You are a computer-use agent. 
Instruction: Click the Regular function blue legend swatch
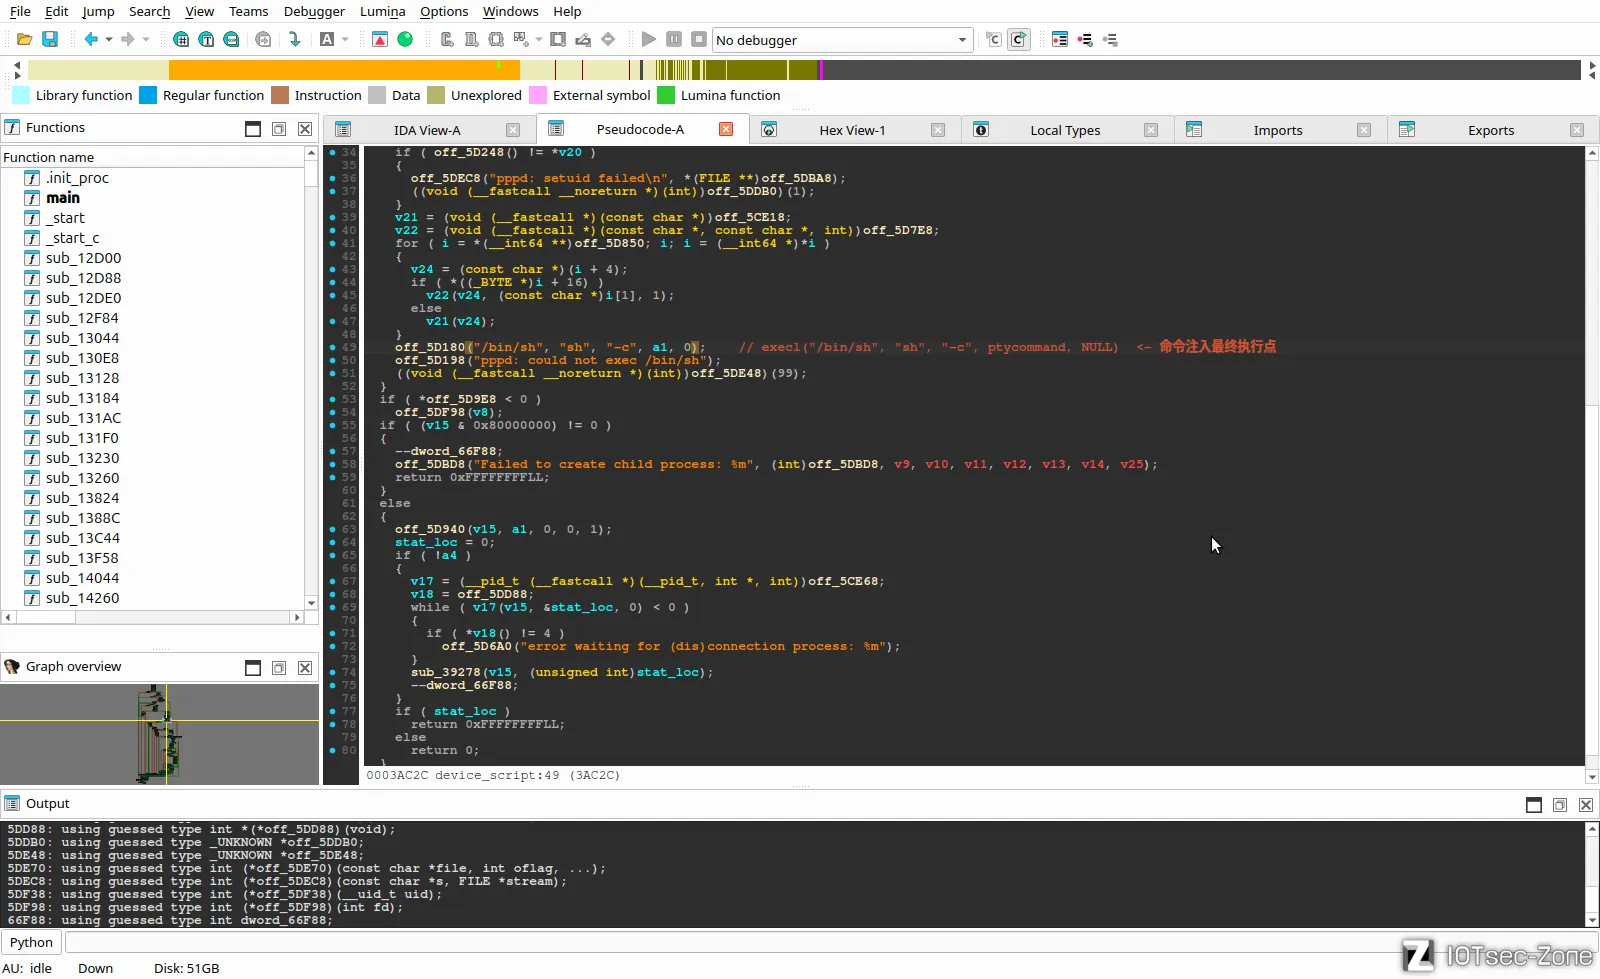[148, 95]
